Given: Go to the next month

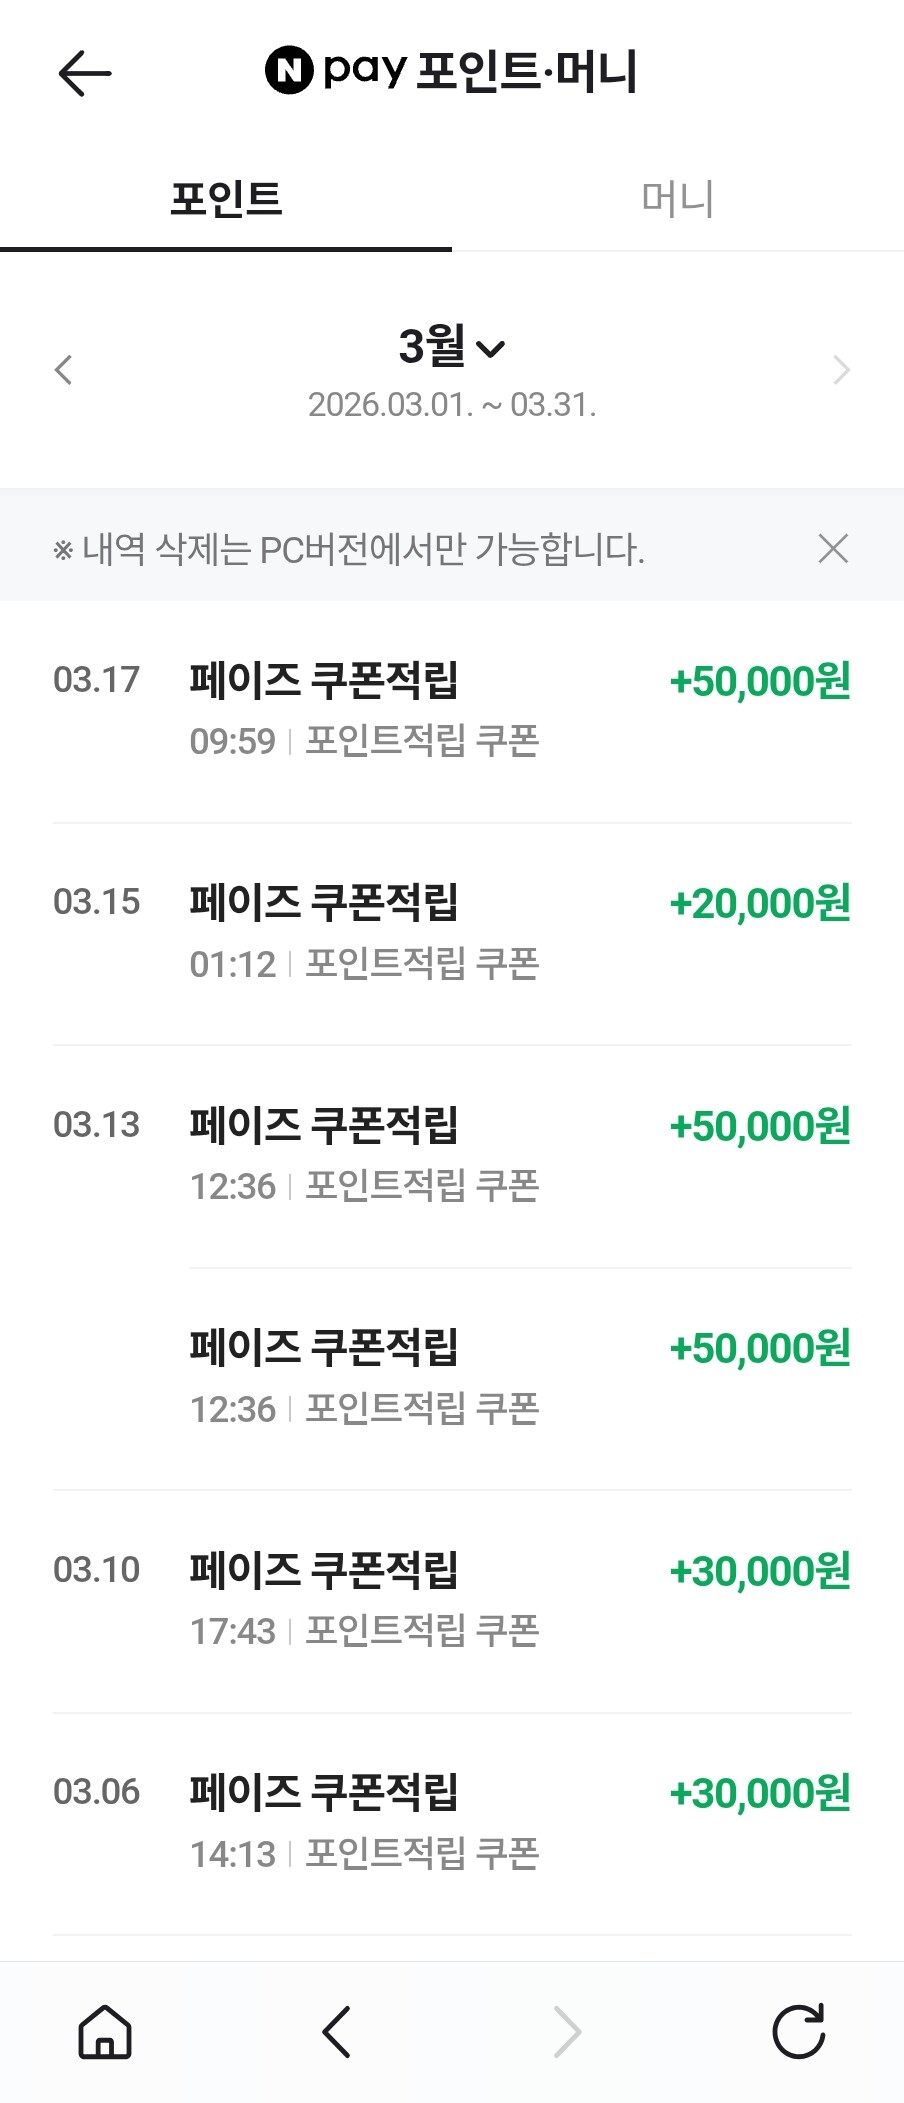Looking at the screenshot, I should click(841, 370).
